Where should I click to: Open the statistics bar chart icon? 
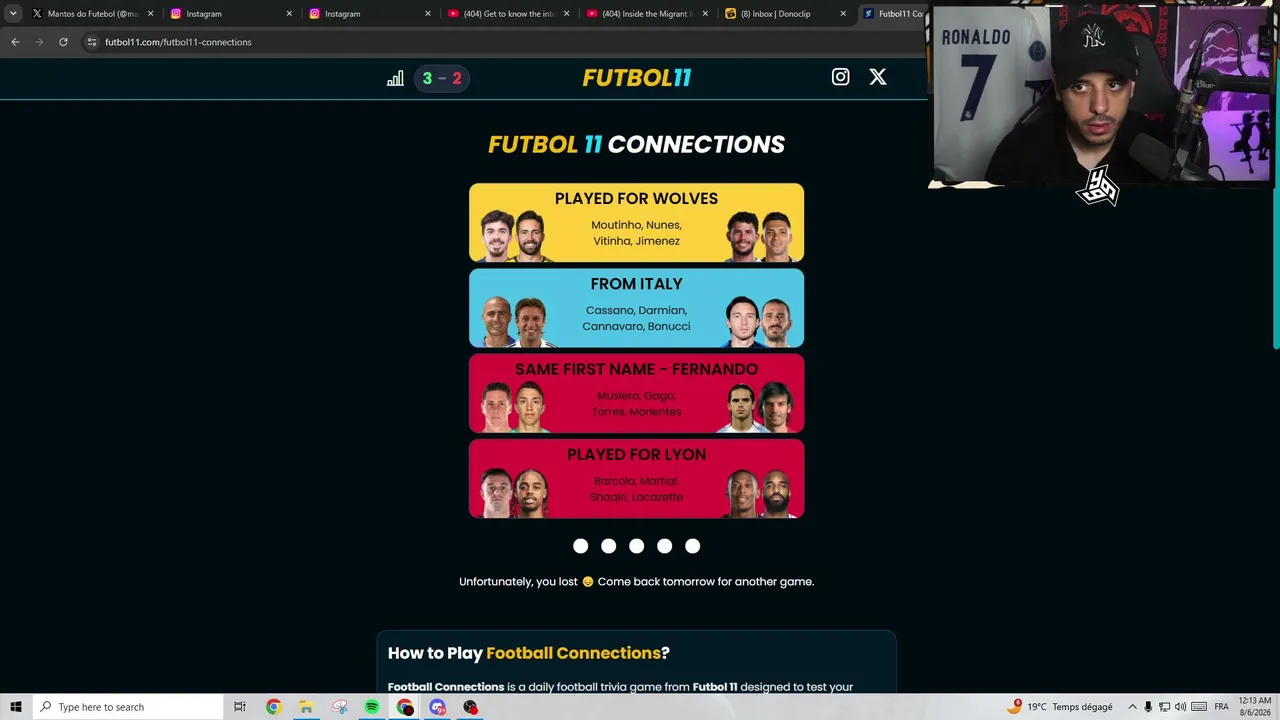tap(395, 78)
